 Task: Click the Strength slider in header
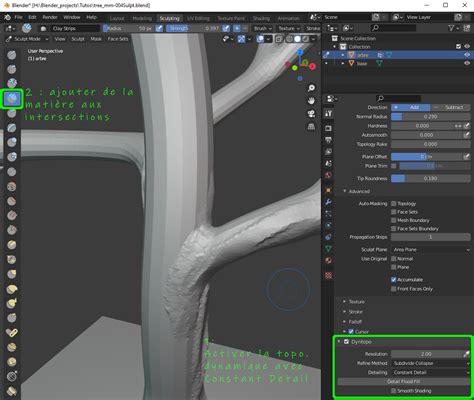[x=194, y=28]
